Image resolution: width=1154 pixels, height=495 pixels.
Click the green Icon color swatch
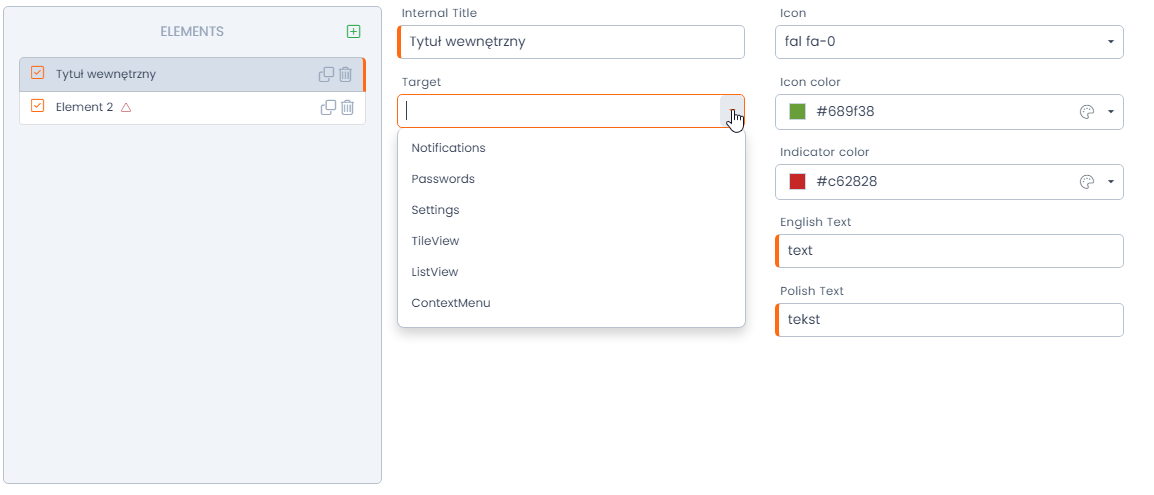[x=797, y=112]
